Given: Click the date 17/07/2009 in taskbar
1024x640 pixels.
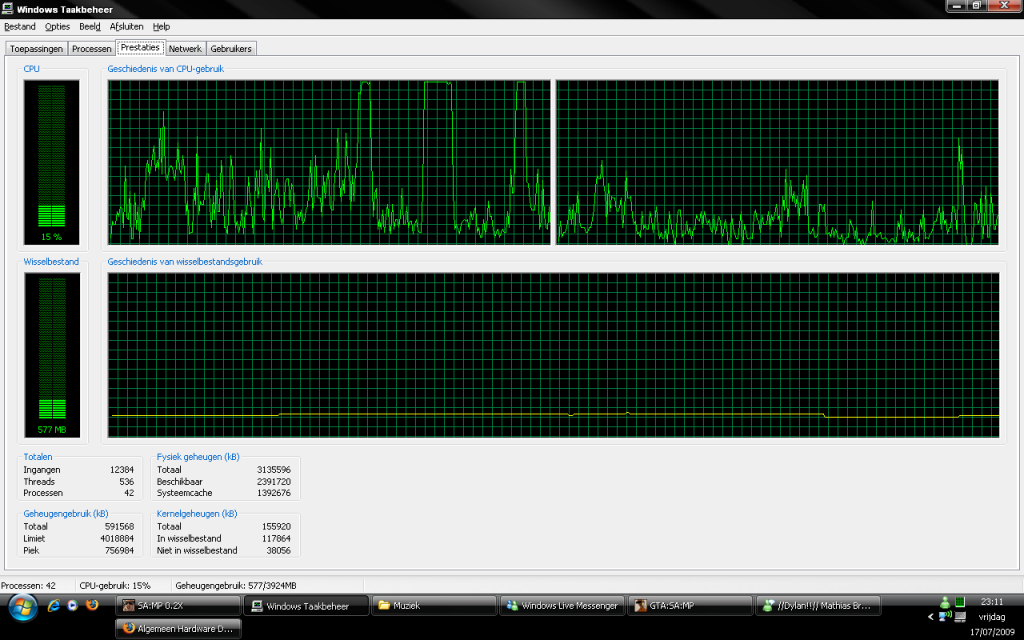Looking at the screenshot, I should pyautogui.click(x=992, y=632).
